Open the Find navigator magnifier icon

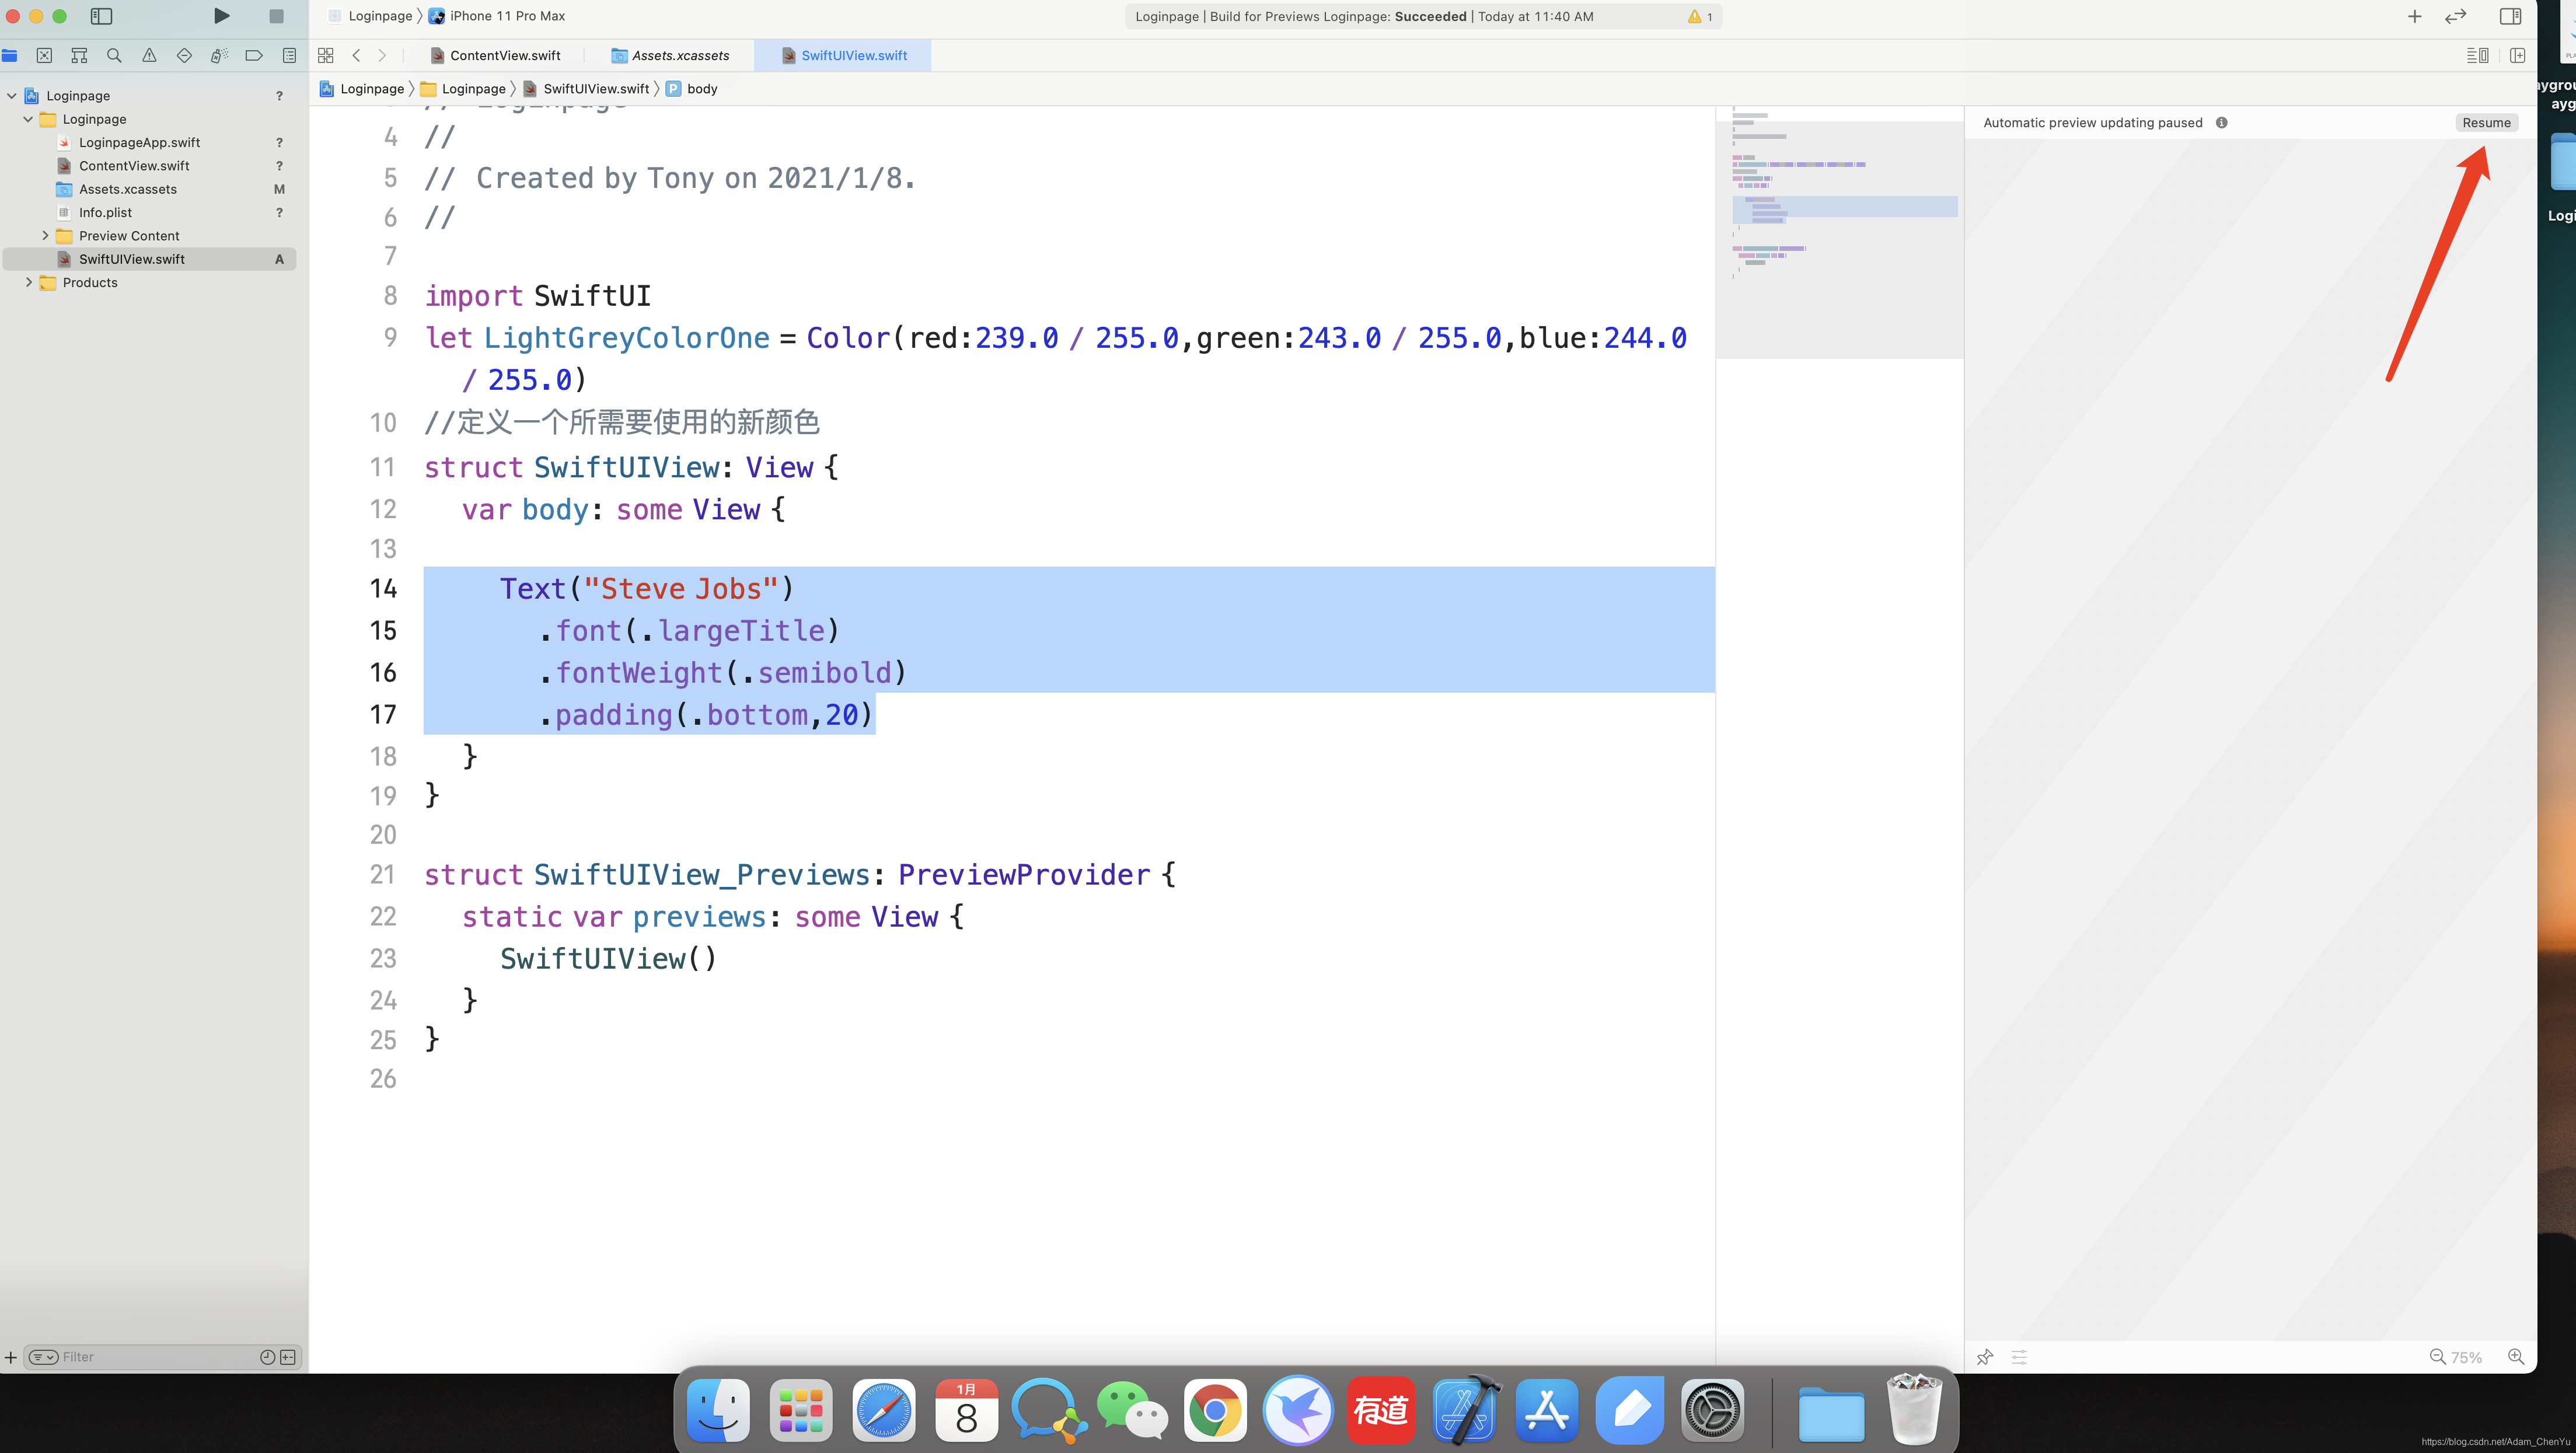tap(114, 55)
